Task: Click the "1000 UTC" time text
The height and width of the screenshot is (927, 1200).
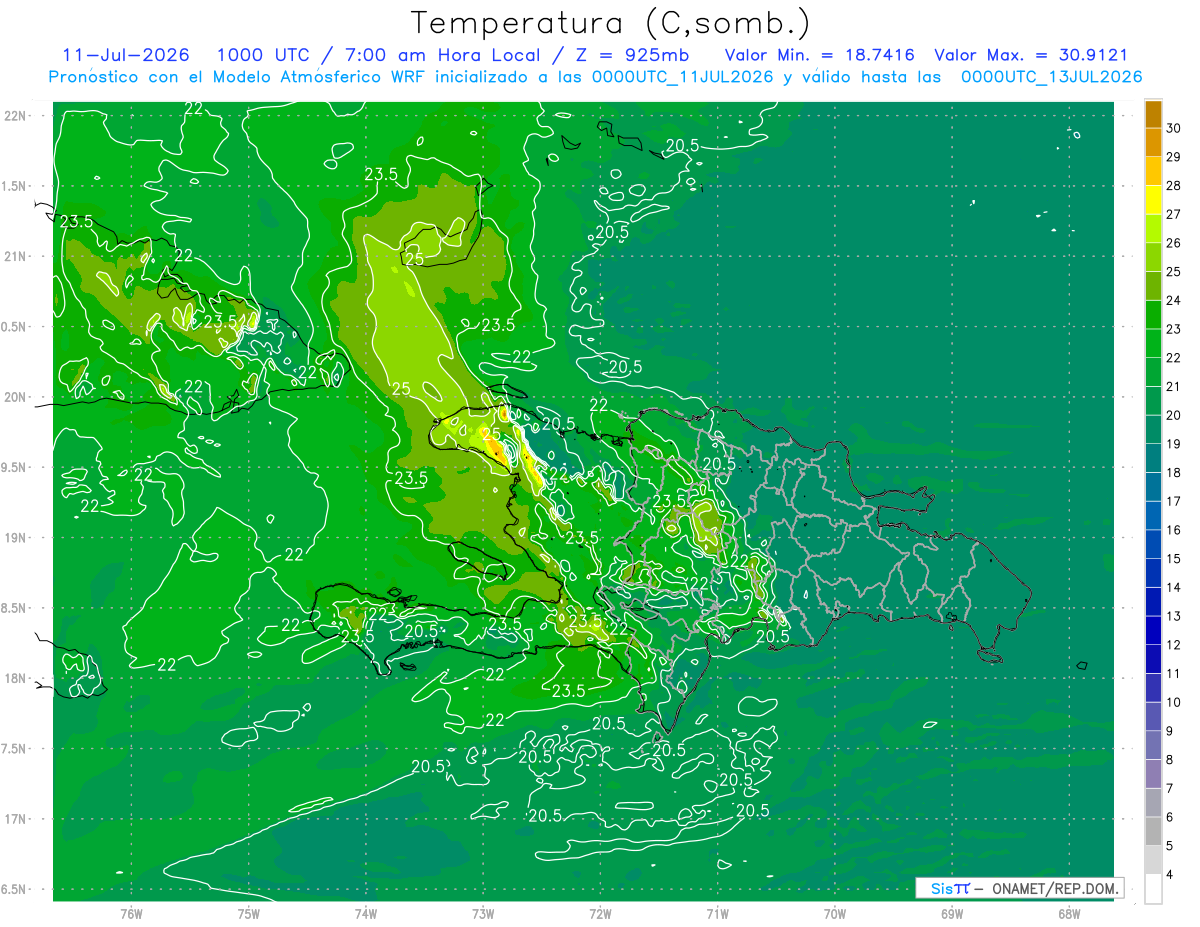Action: click(x=262, y=55)
